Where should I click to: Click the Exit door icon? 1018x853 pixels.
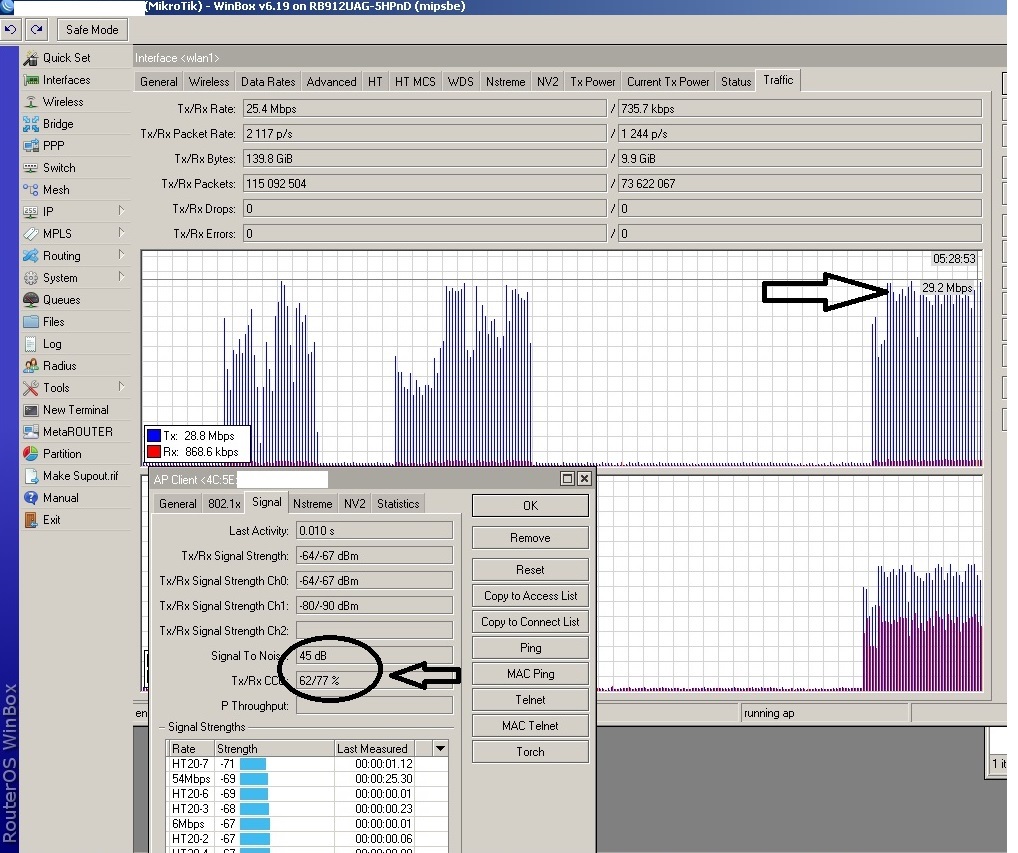coord(31,520)
